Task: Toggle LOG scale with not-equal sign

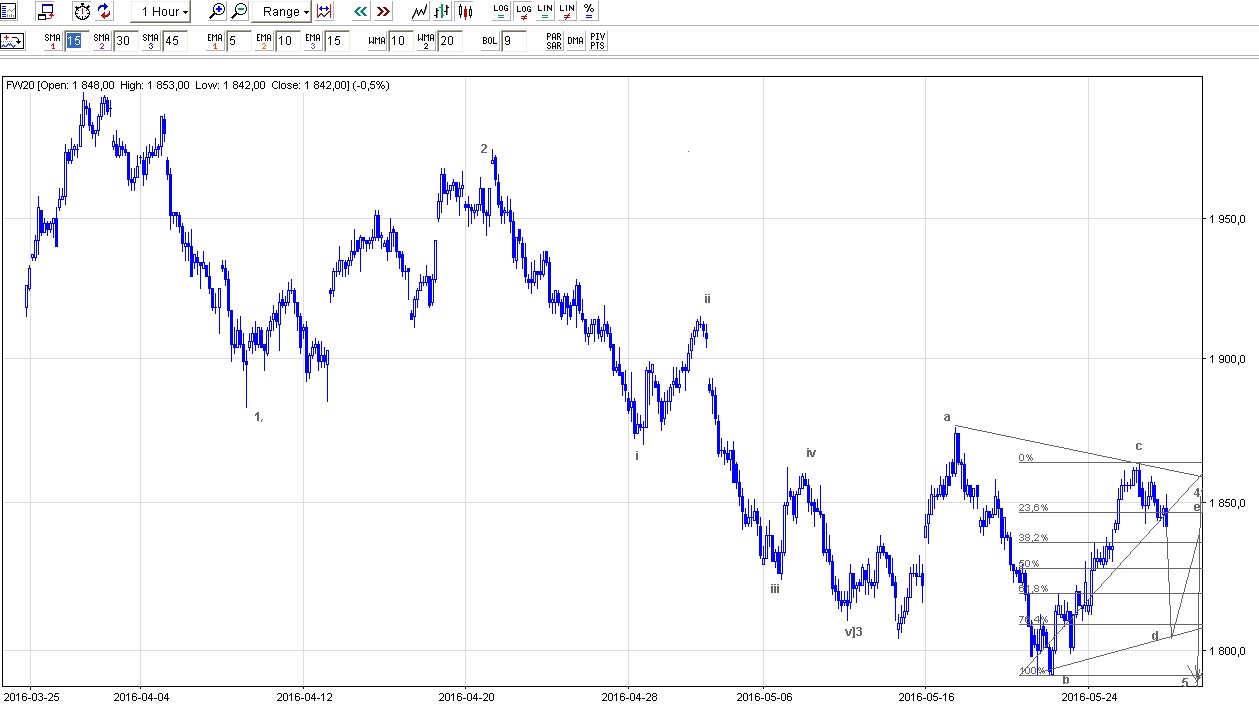Action: pos(523,11)
